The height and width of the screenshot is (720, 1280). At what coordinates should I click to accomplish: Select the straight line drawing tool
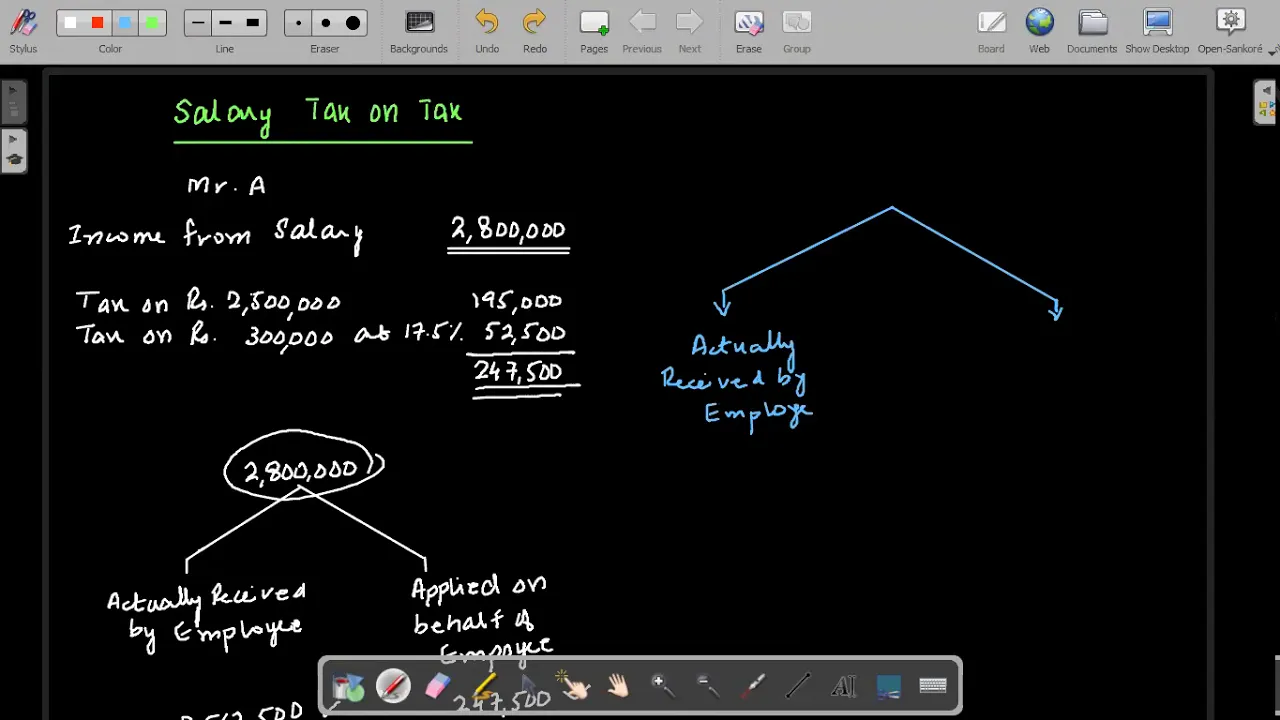tap(798, 686)
